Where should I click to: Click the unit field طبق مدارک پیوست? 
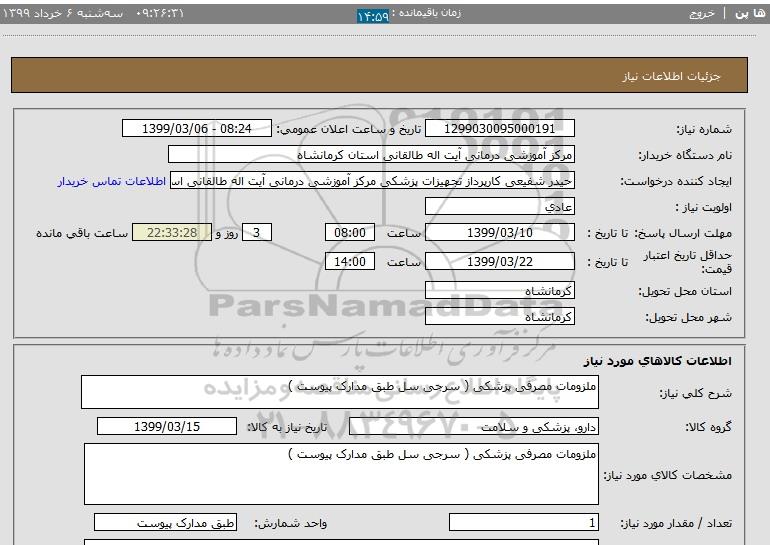click(165, 522)
